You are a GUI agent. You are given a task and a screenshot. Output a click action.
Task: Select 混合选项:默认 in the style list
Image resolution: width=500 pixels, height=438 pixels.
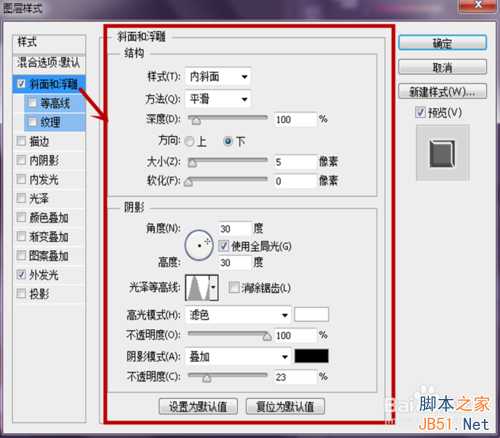49,63
